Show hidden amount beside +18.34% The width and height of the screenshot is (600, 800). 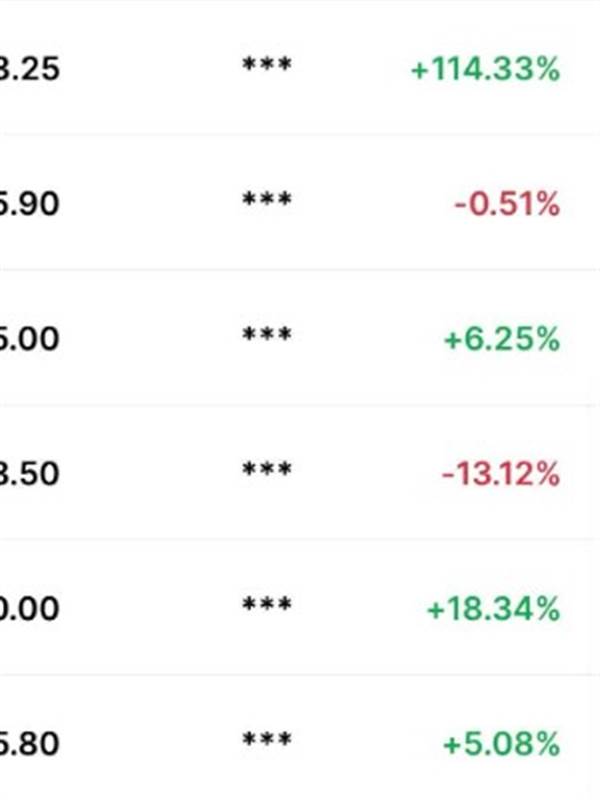(x=267, y=604)
